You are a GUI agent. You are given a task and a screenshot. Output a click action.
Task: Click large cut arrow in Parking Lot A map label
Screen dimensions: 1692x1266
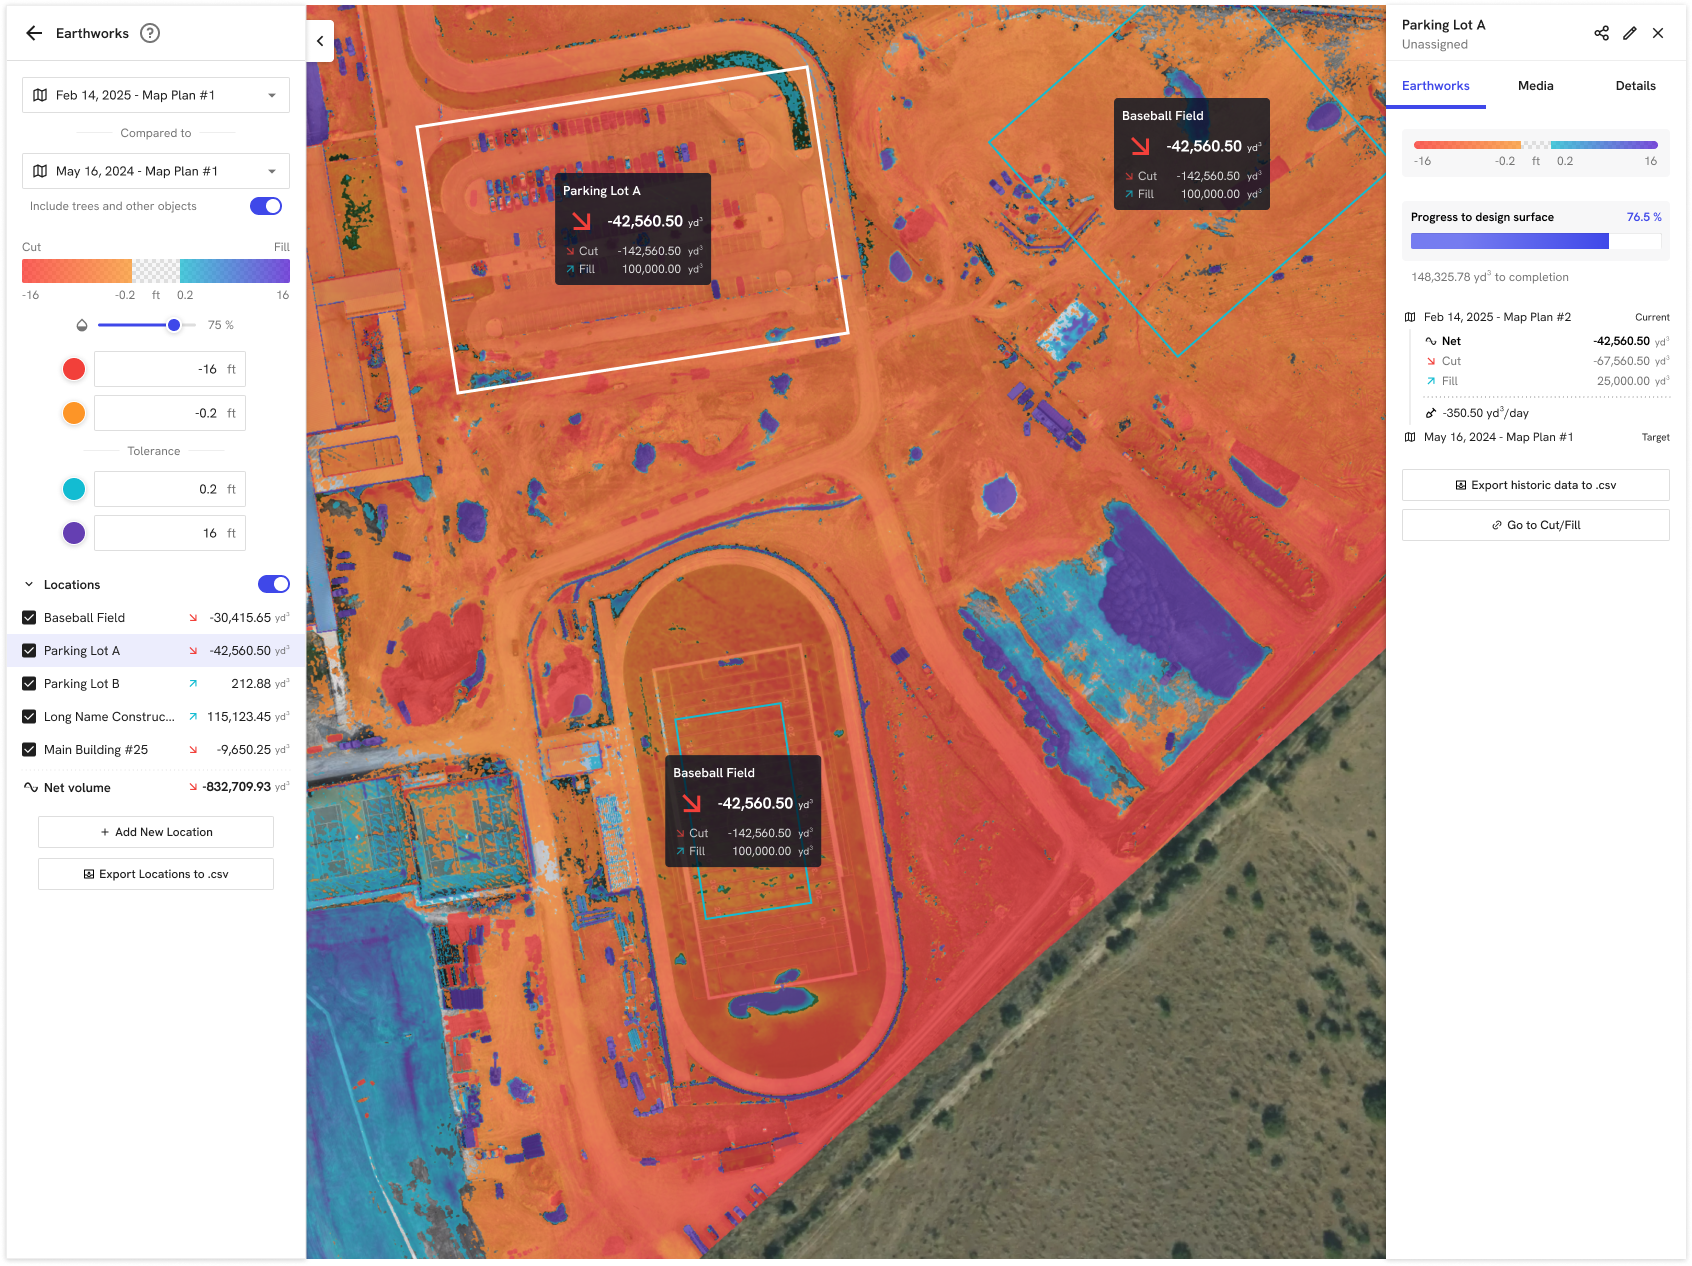point(581,221)
